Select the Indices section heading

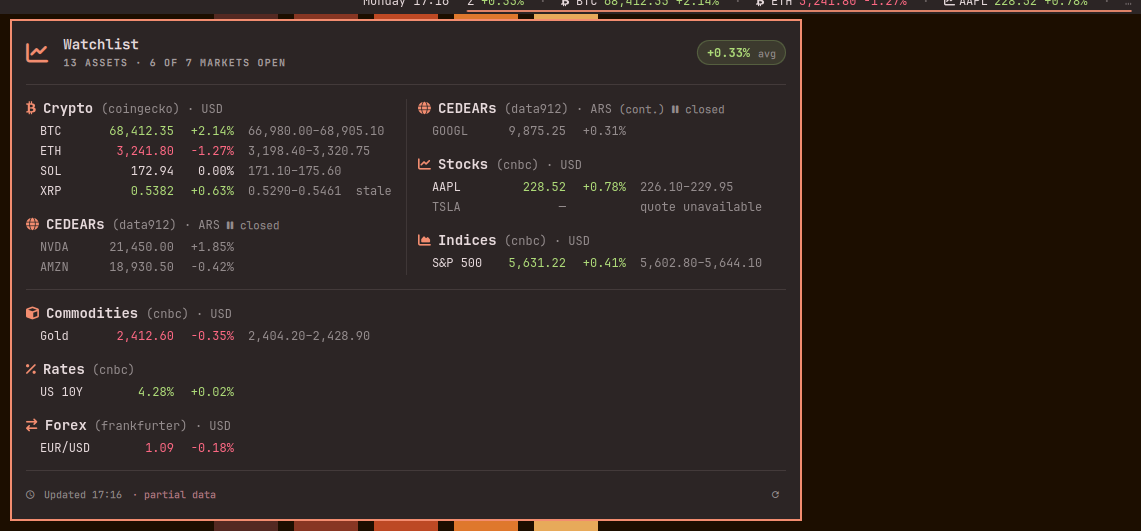tap(467, 240)
